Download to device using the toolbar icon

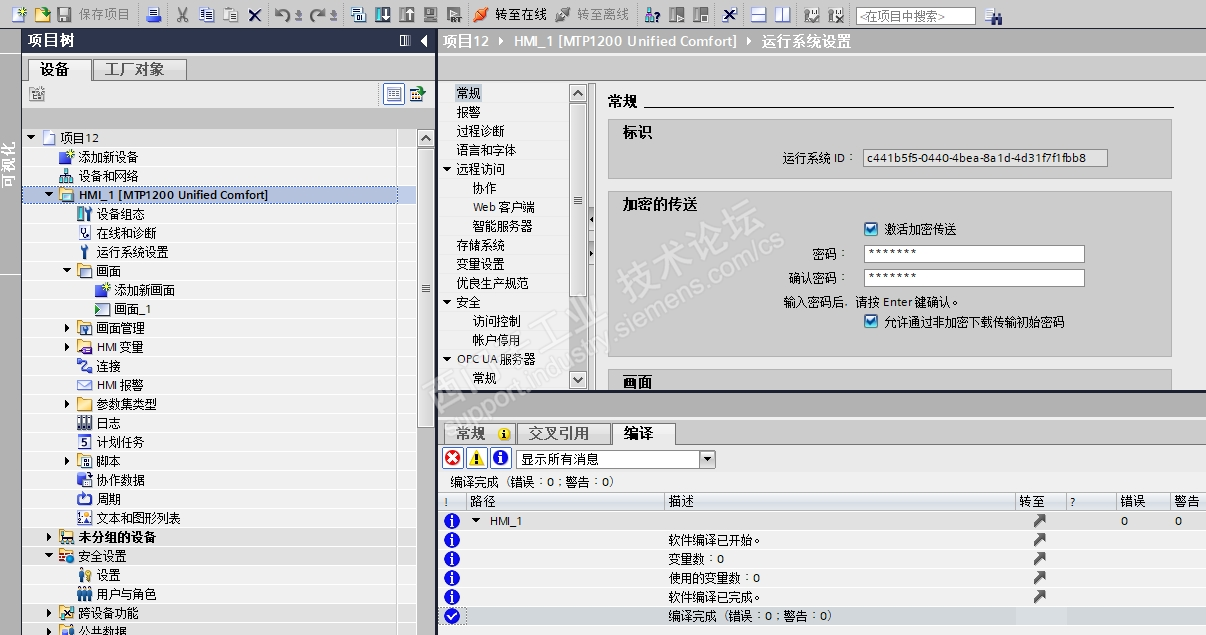[382, 15]
